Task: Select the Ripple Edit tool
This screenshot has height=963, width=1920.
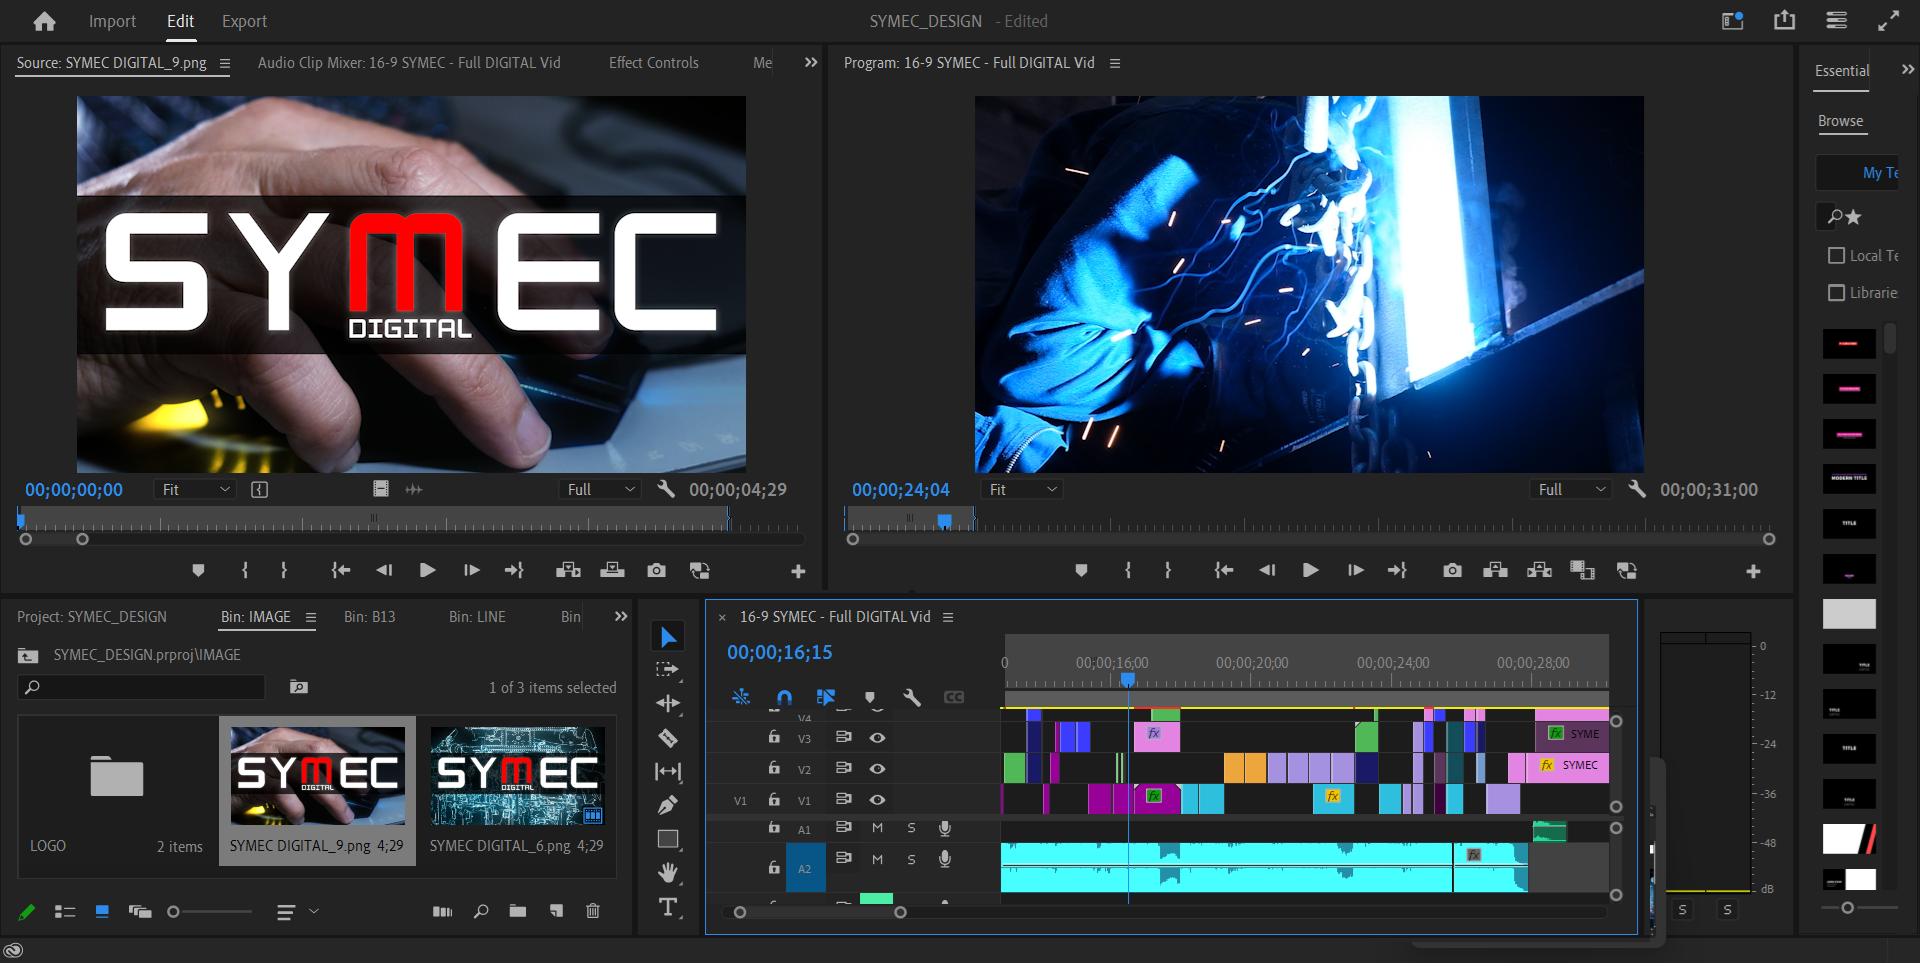Action: [668, 703]
